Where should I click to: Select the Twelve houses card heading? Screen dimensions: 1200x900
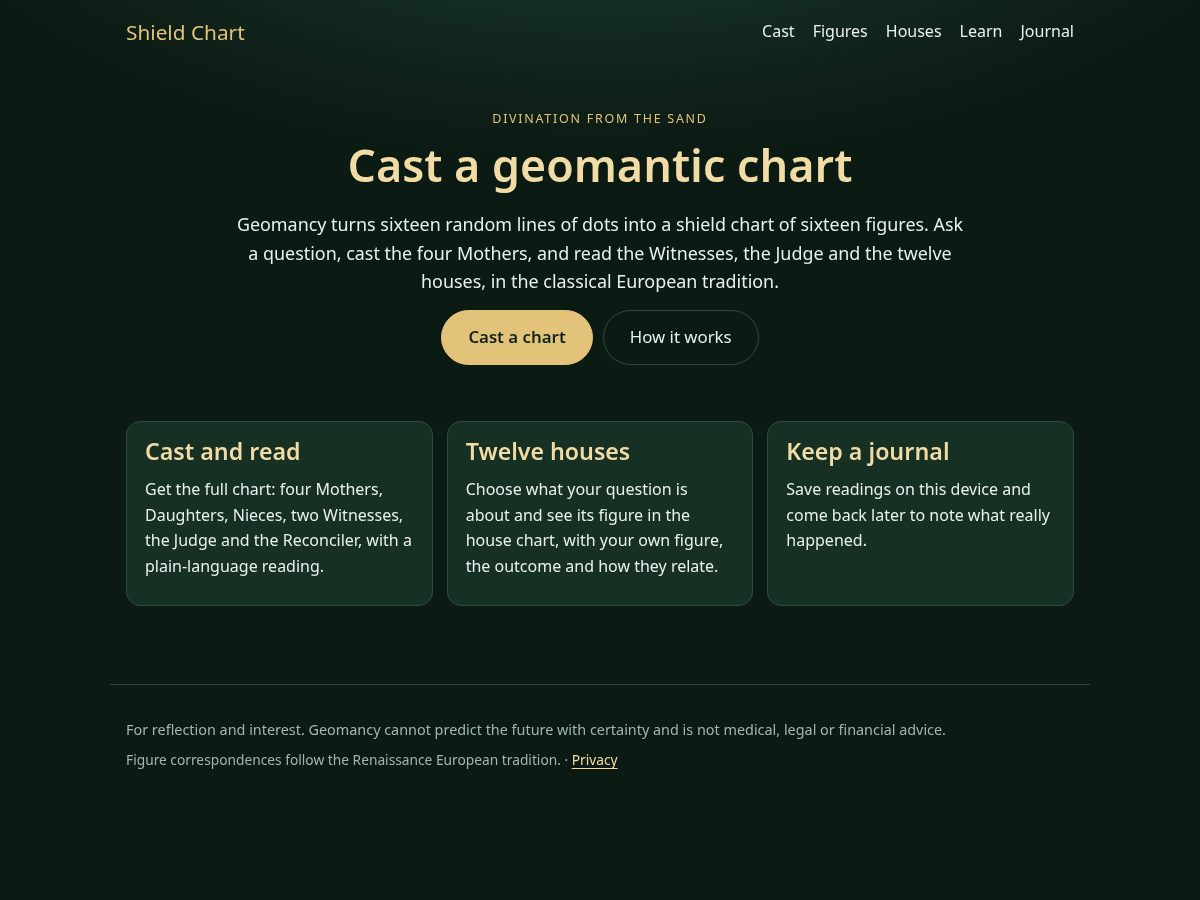[x=548, y=452]
